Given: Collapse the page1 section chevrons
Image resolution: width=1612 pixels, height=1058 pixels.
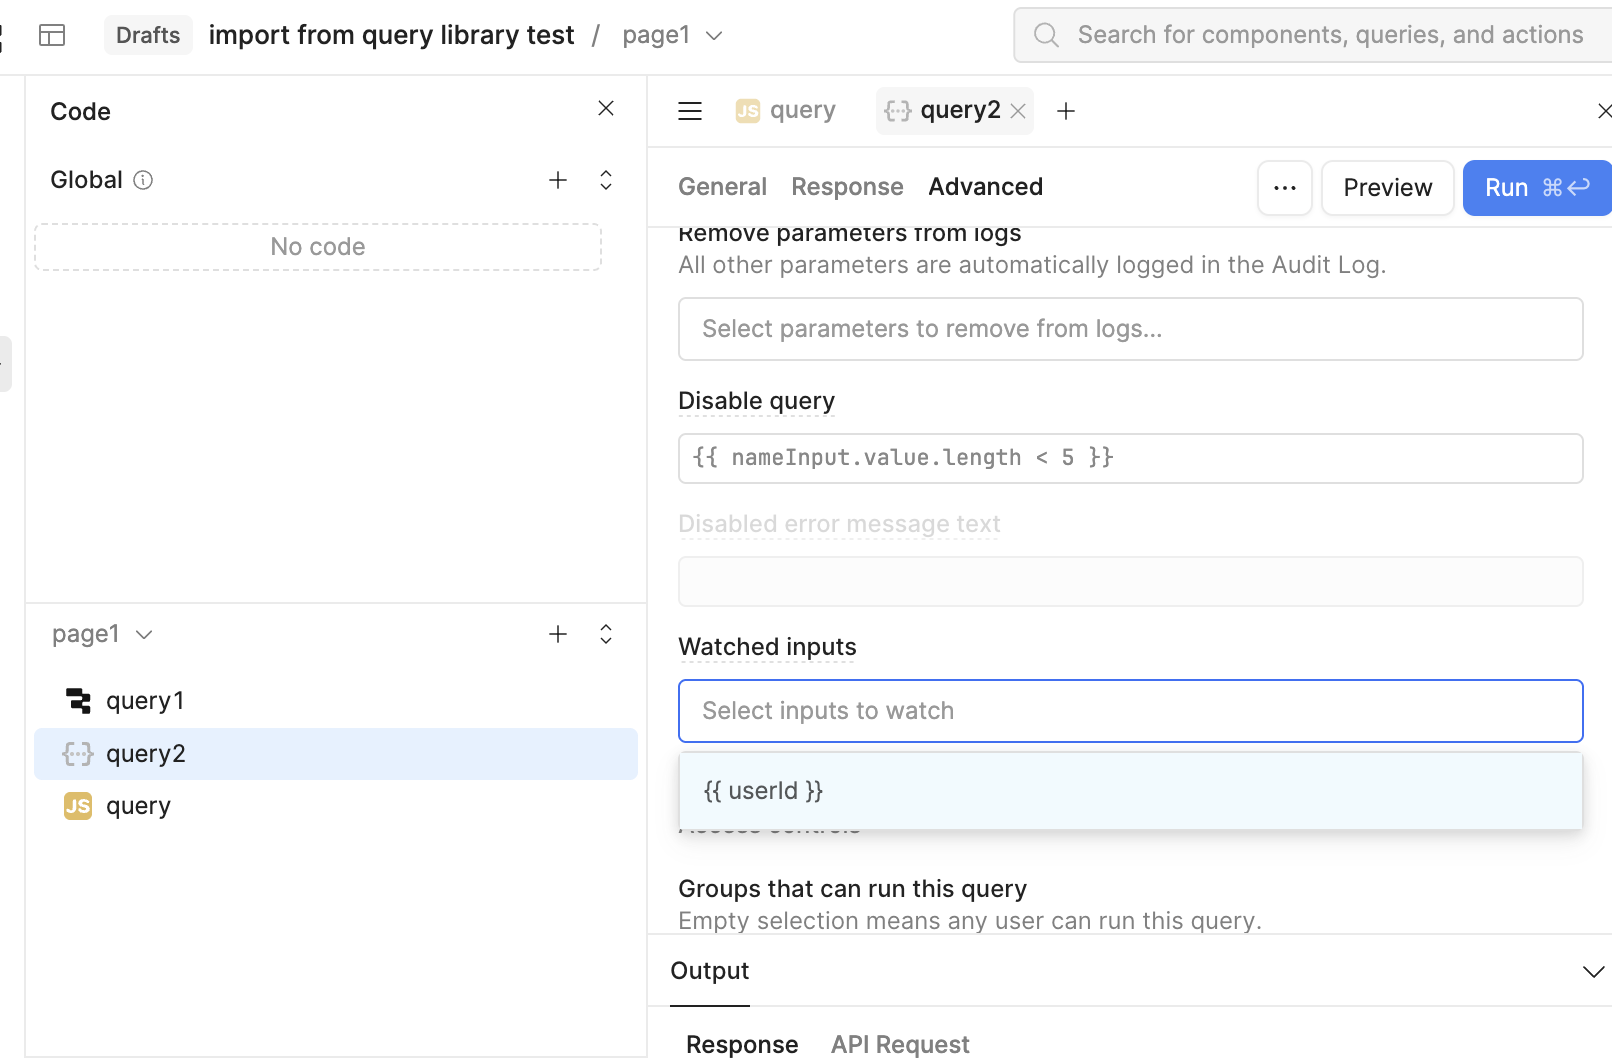Looking at the screenshot, I should click(x=606, y=634).
